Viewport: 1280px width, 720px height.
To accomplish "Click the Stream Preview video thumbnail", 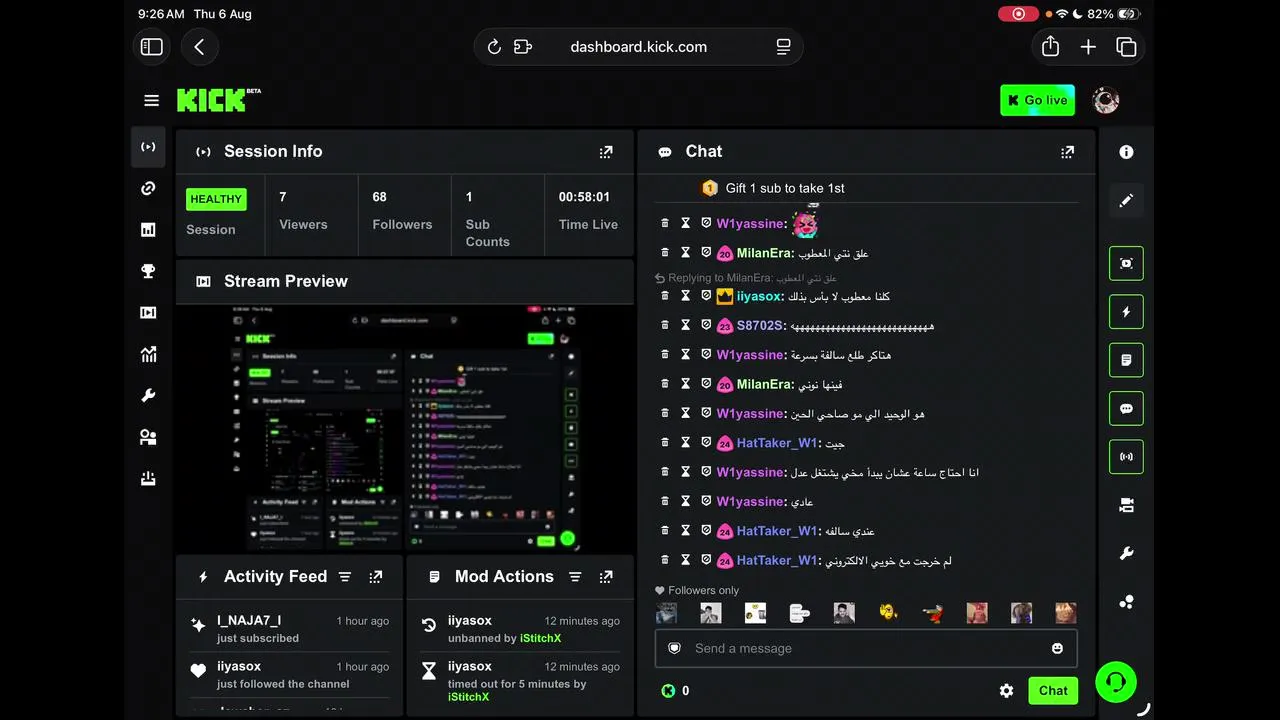I will [405, 428].
